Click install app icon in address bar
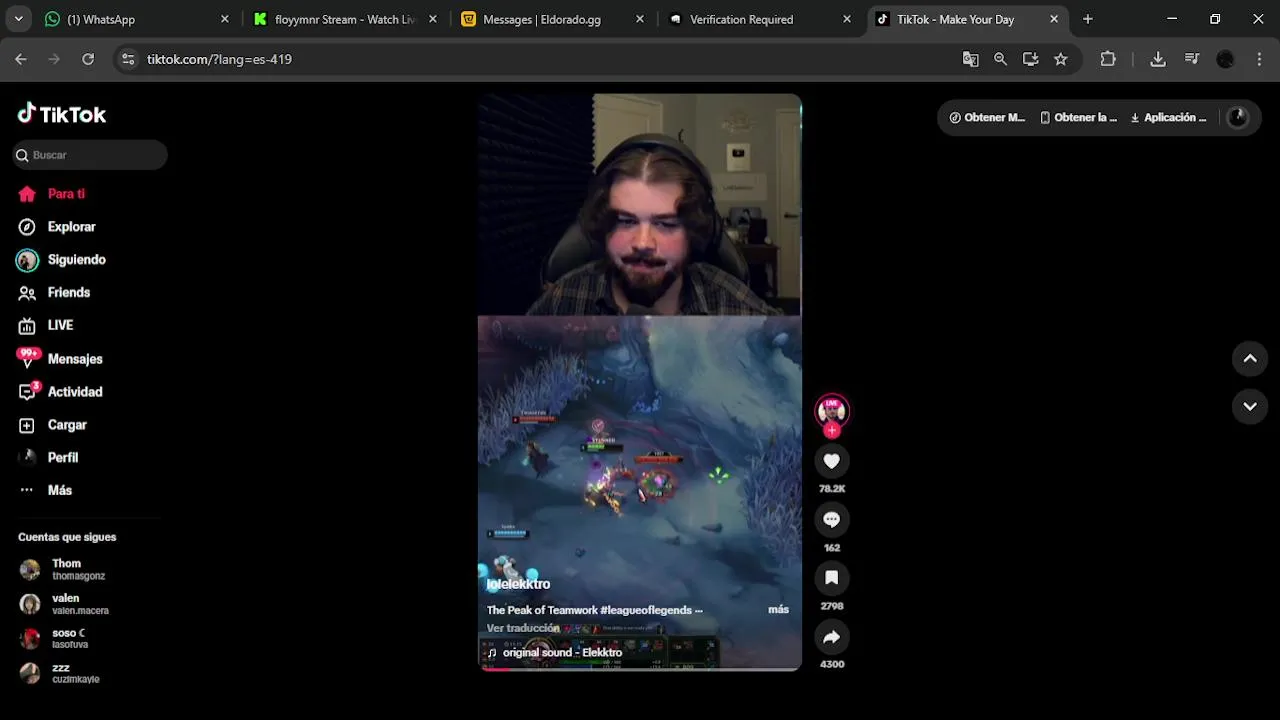The image size is (1280, 720). [1031, 59]
